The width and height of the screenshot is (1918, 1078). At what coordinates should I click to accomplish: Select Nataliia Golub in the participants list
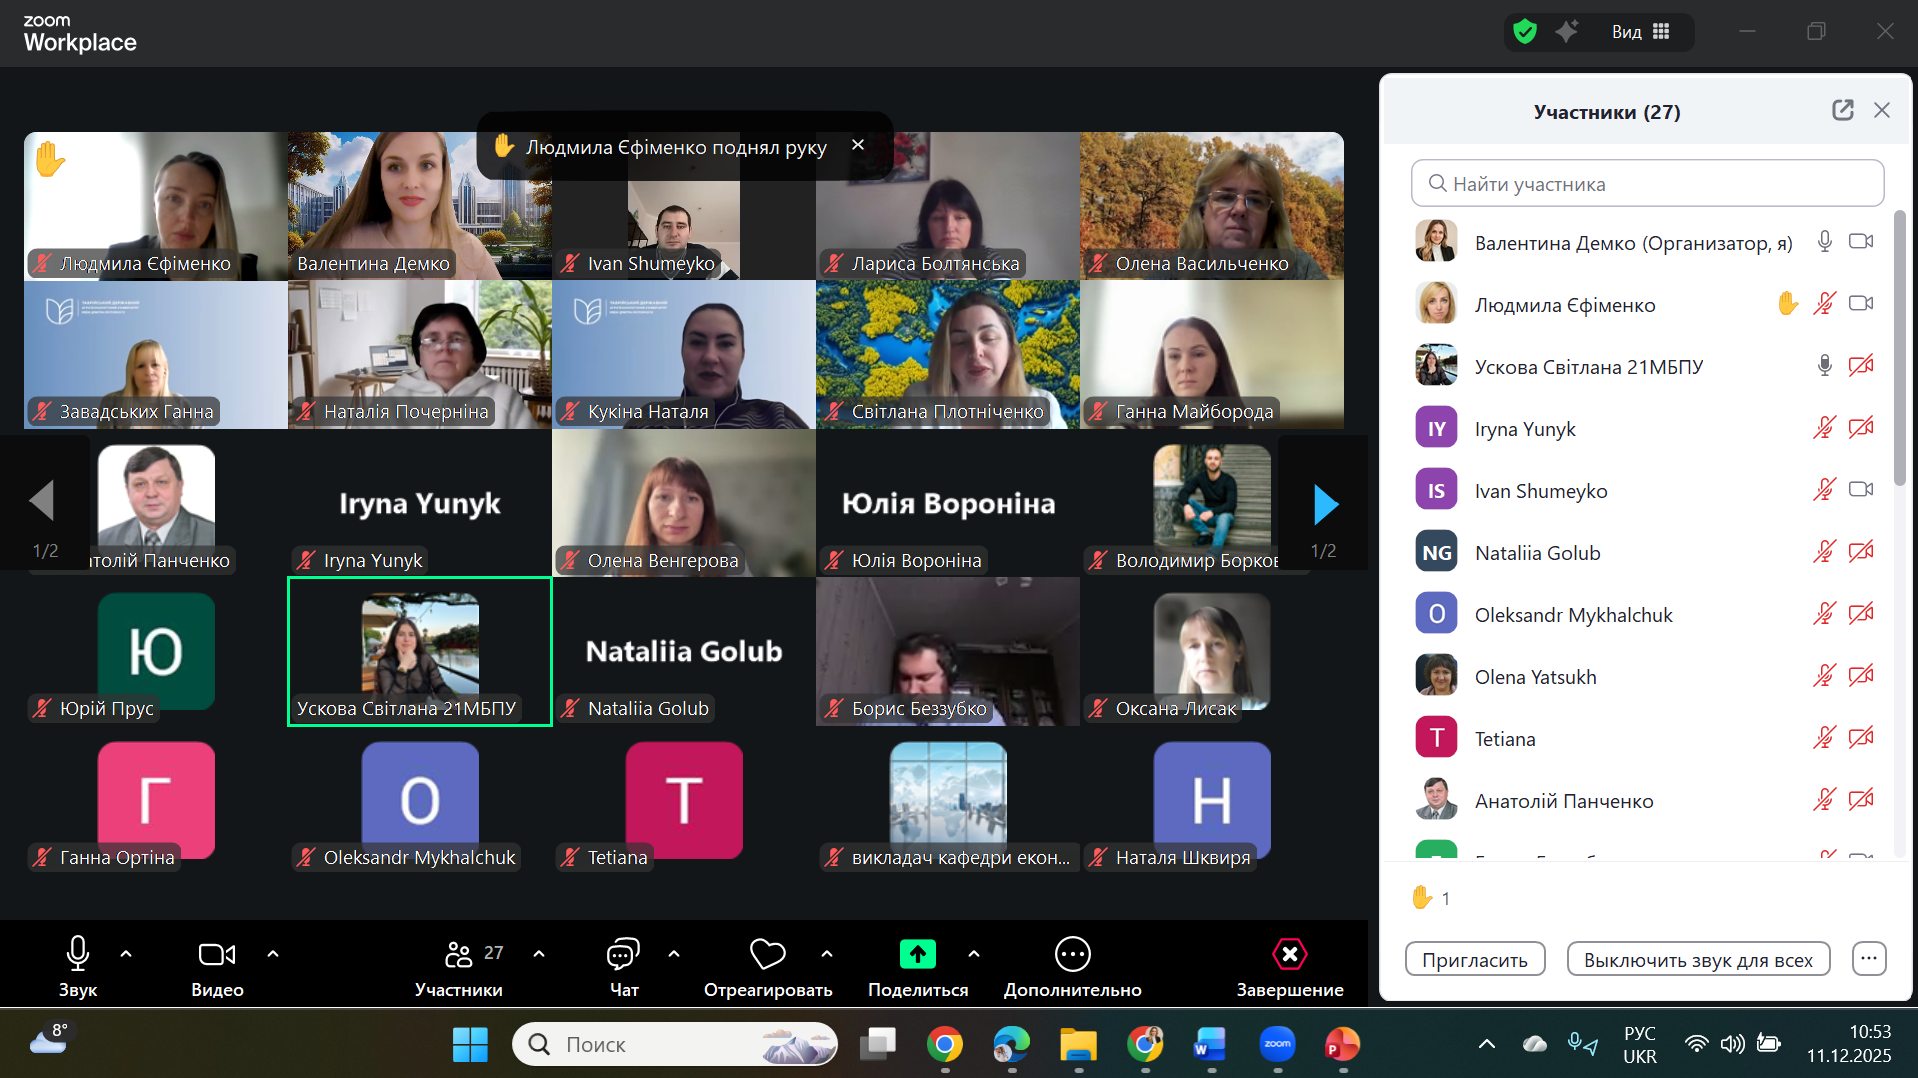(1645, 553)
